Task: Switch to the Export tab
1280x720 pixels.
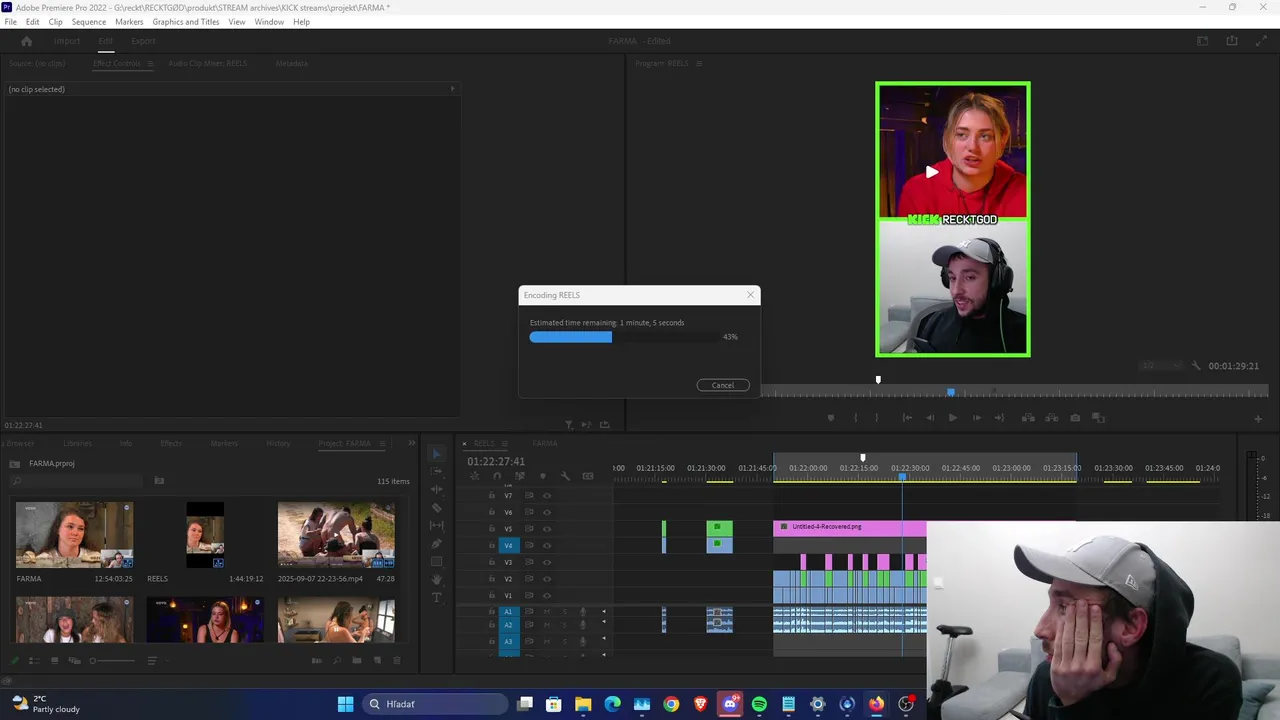Action: coord(143,41)
